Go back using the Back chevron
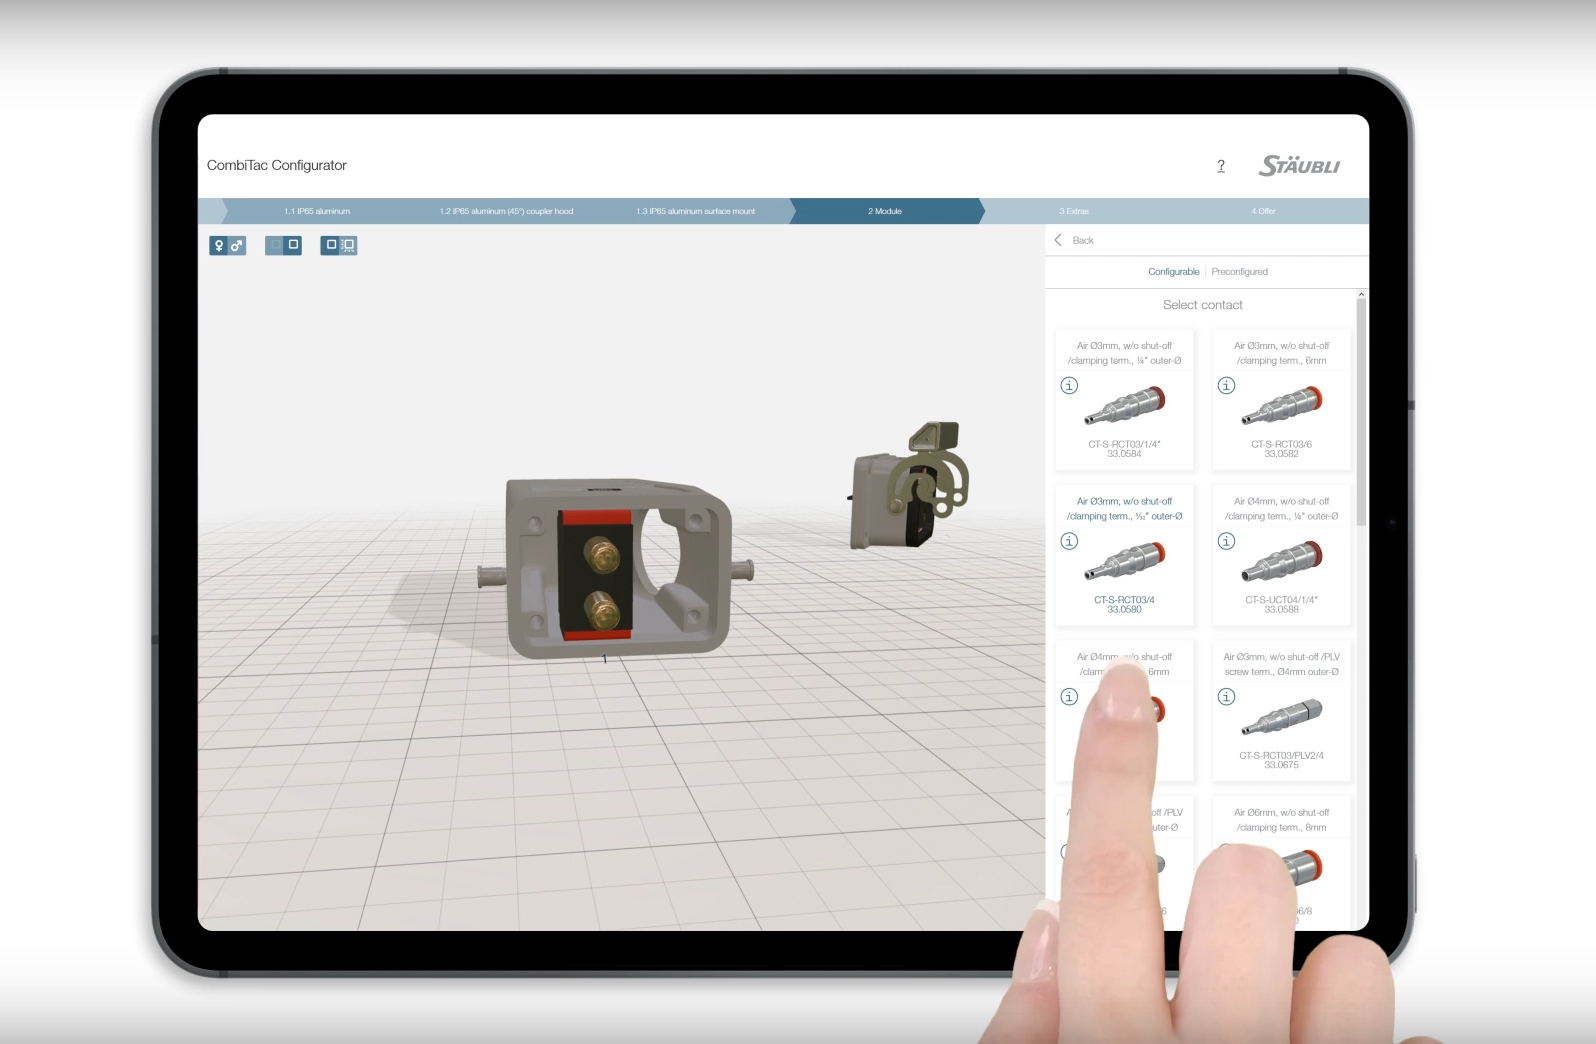This screenshot has height=1044, width=1596. pos(1059,240)
